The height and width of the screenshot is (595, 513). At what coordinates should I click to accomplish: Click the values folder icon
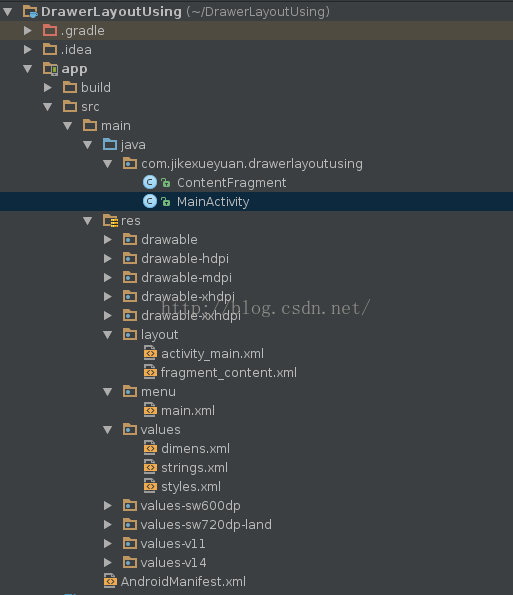[130, 430]
